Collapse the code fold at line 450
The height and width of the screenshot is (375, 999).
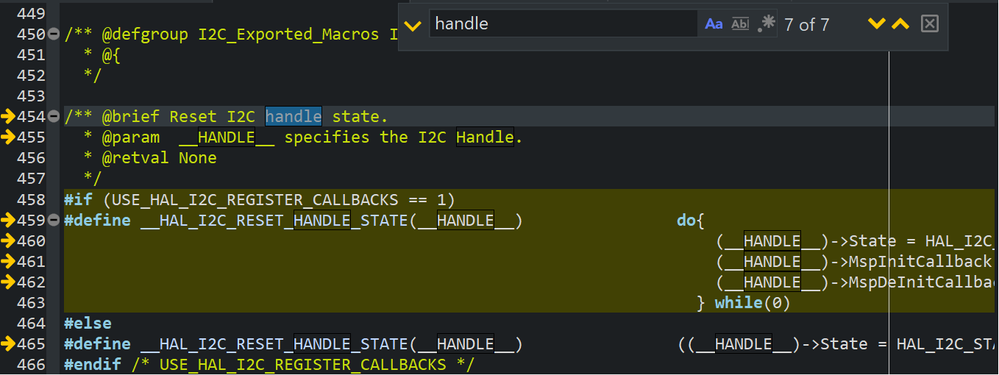(54, 34)
